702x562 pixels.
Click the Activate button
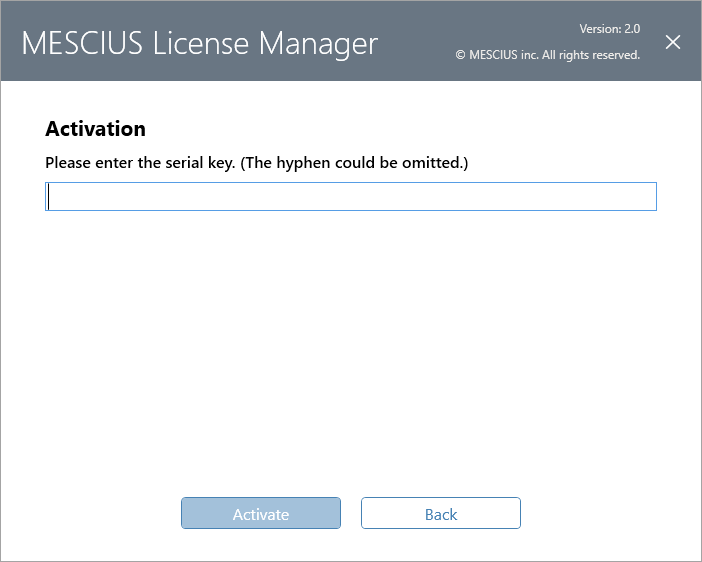pos(261,513)
